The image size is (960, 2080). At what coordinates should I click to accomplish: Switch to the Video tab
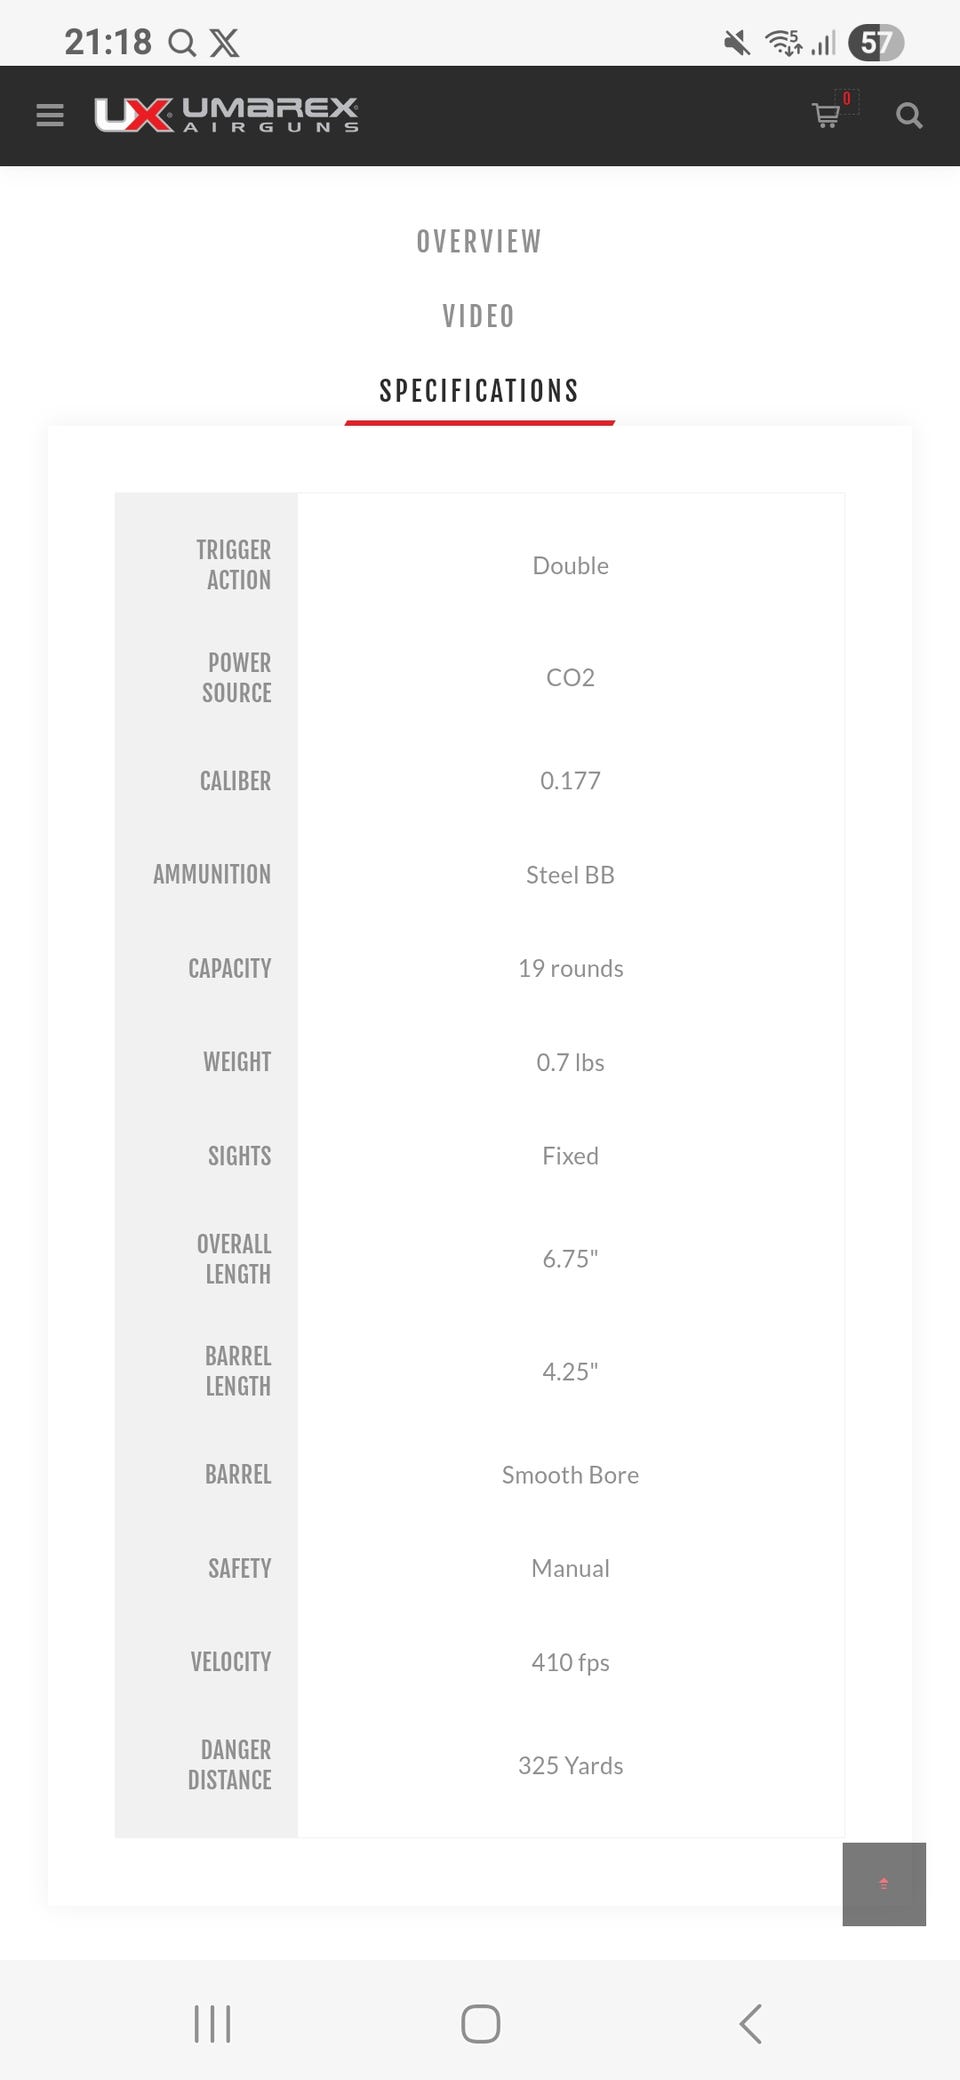pyautogui.click(x=479, y=316)
